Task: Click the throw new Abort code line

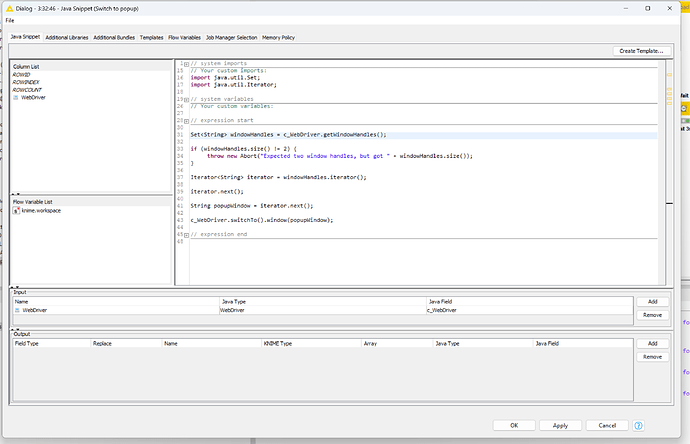Action: 340,156
